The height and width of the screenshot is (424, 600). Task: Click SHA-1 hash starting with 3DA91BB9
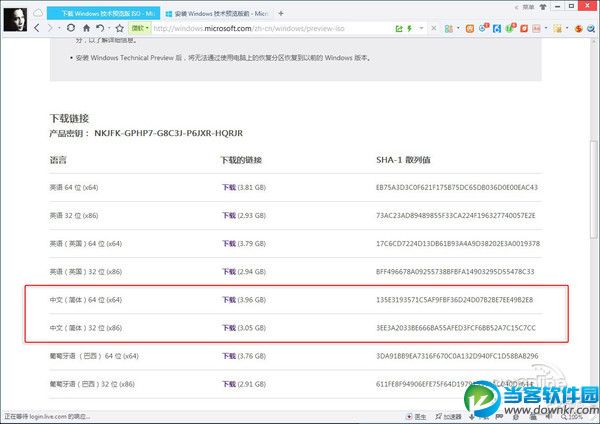[x=457, y=356]
